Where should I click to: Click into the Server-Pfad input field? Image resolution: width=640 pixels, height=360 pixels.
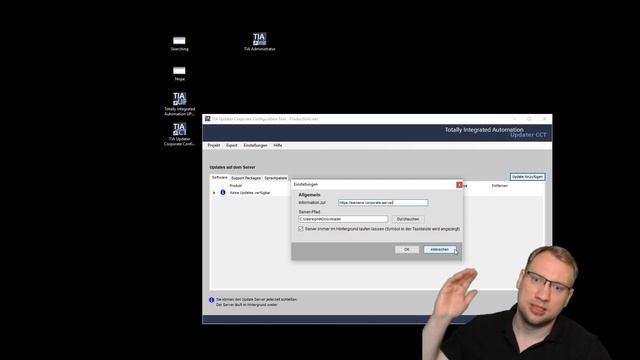(343, 219)
